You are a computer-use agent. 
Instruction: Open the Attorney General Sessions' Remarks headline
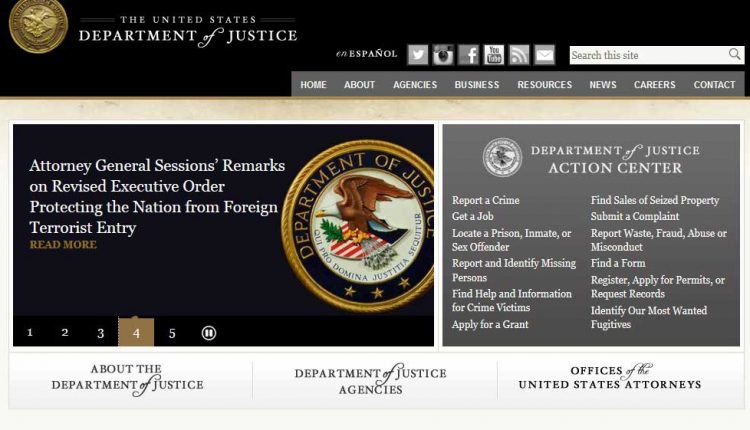156,196
